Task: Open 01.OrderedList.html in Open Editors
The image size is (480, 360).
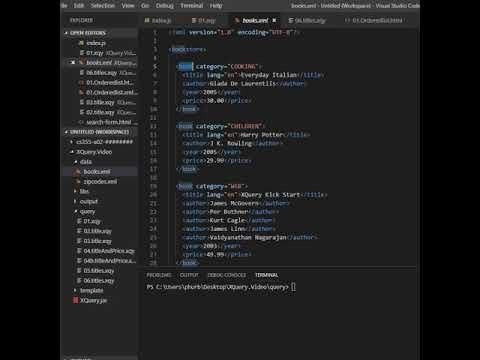Action: coord(109,82)
